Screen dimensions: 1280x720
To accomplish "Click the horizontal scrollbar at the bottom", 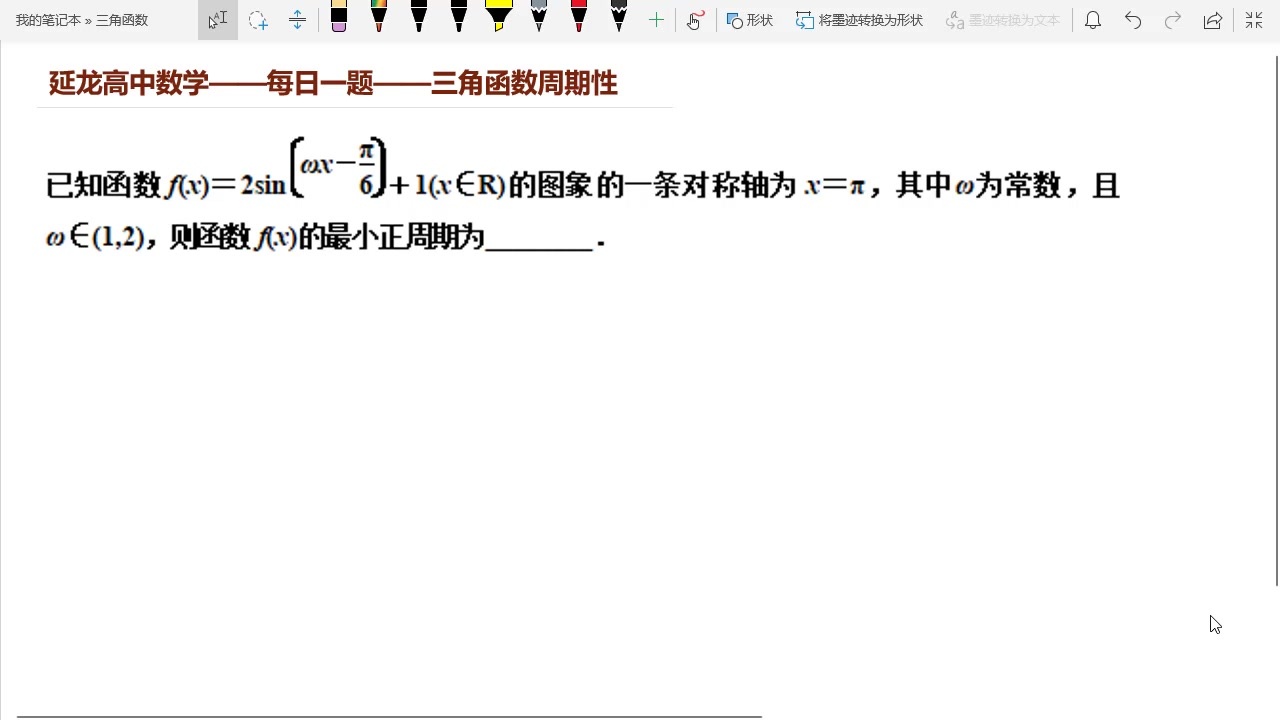I will 390,716.
